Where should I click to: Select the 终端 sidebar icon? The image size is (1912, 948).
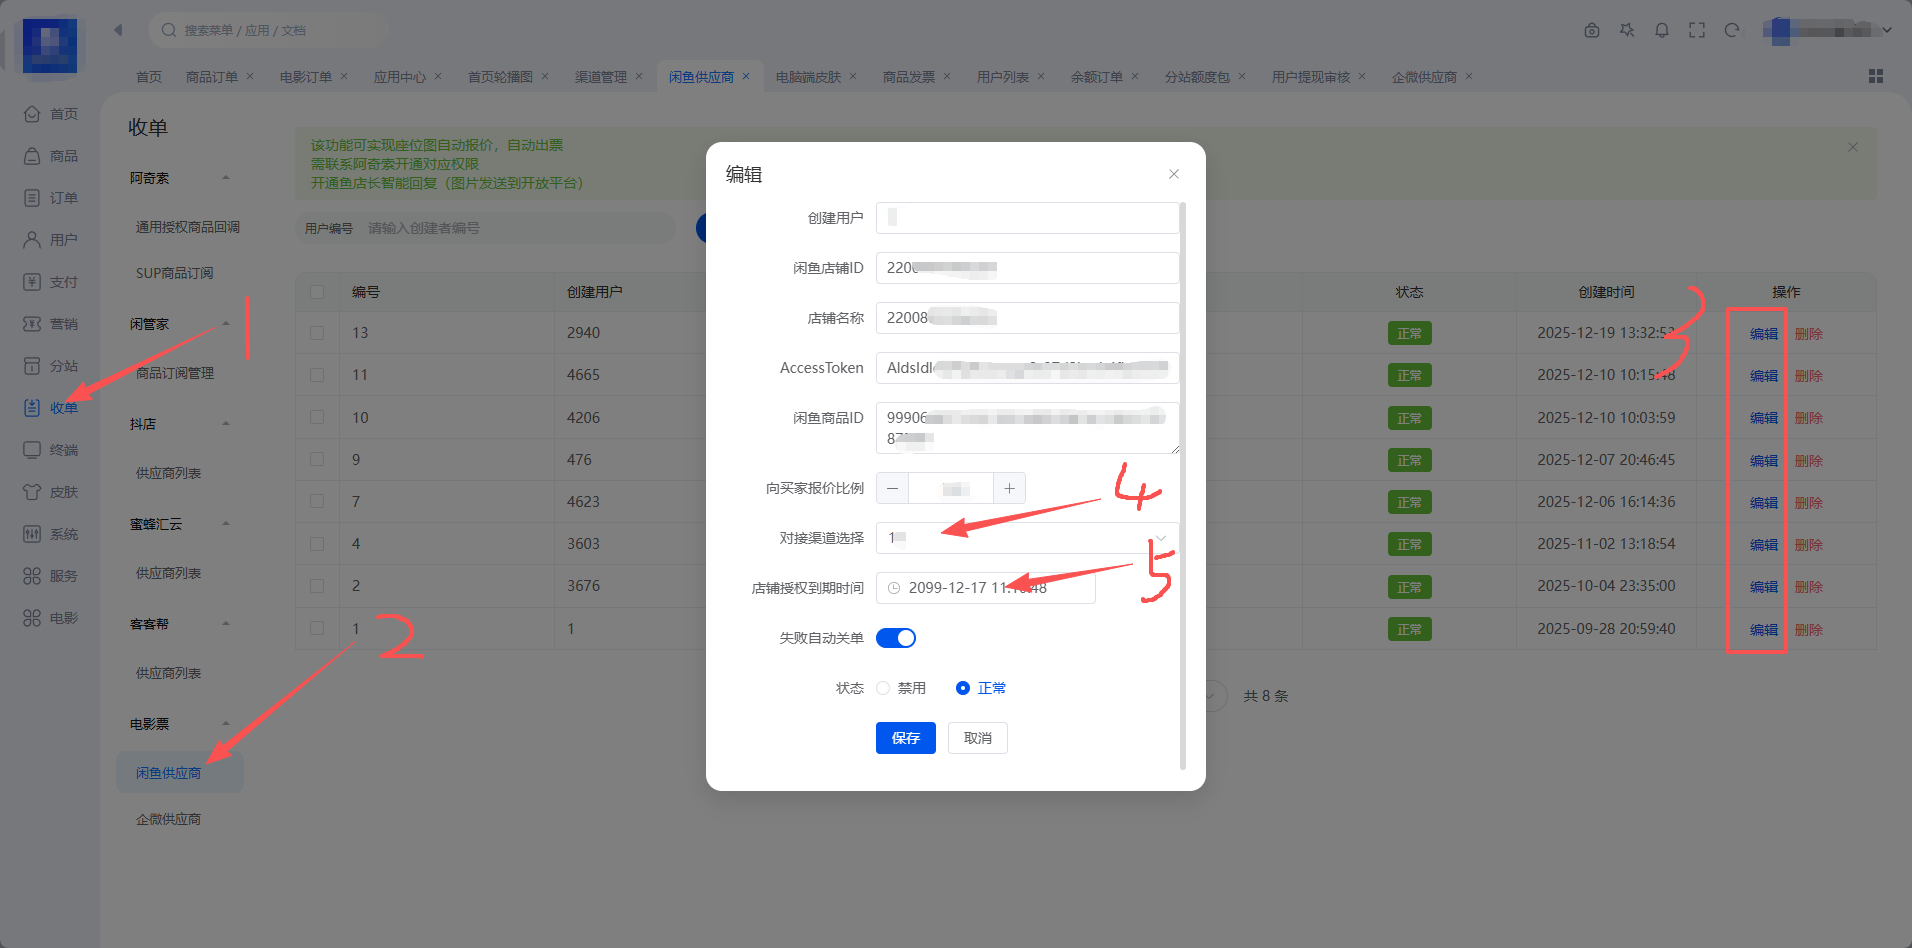pos(32,450)
